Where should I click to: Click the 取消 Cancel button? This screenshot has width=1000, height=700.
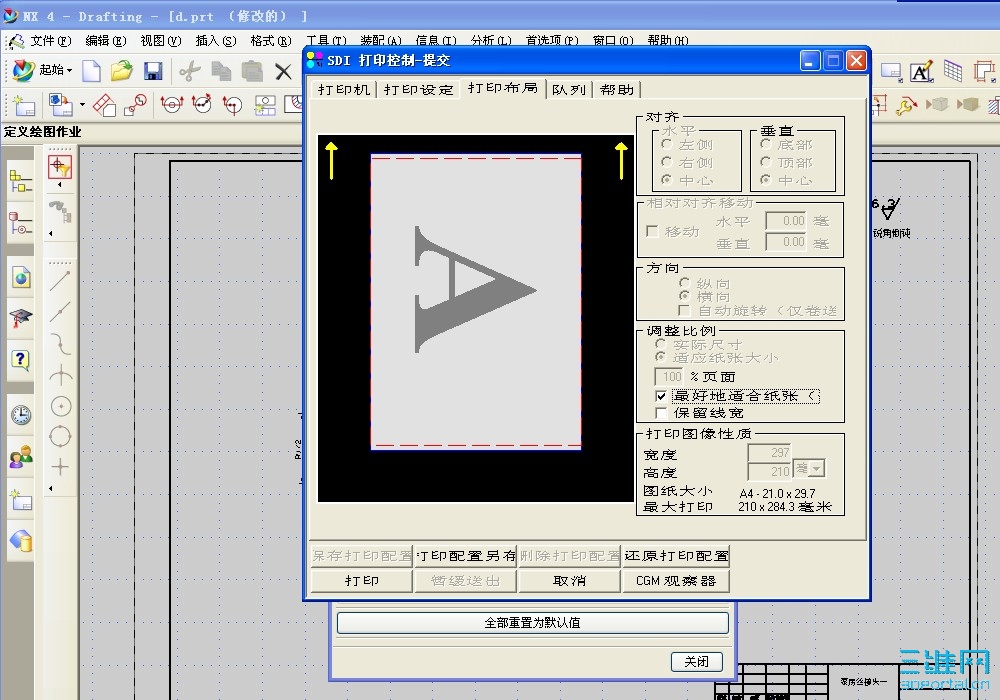(570, 581)
